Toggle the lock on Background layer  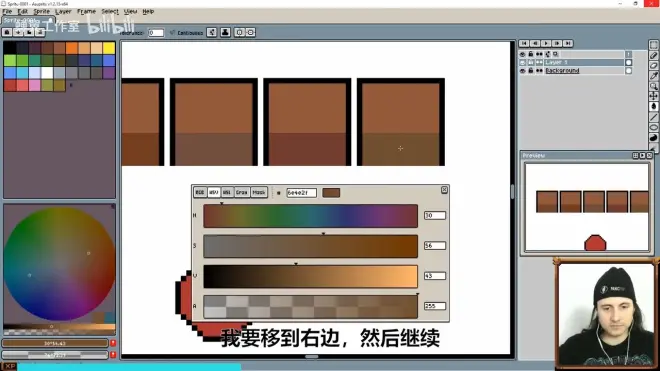pyautogui.click(x=531, y=71)
